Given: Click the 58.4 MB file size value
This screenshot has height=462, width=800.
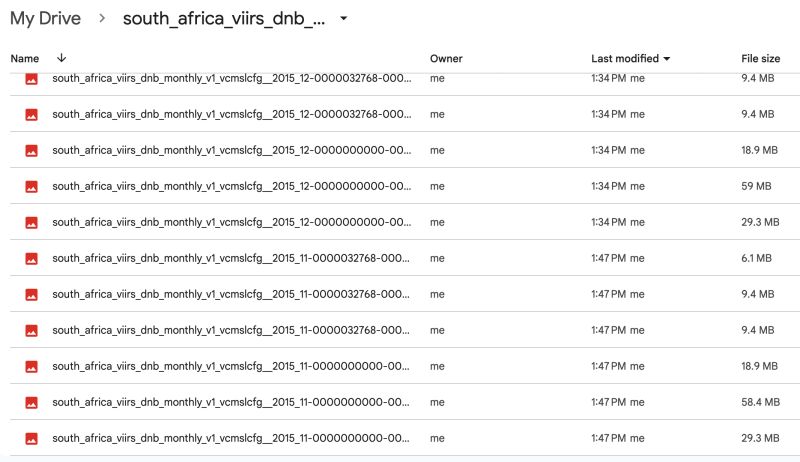Looking at the screenshot, I should click(760, 402).
